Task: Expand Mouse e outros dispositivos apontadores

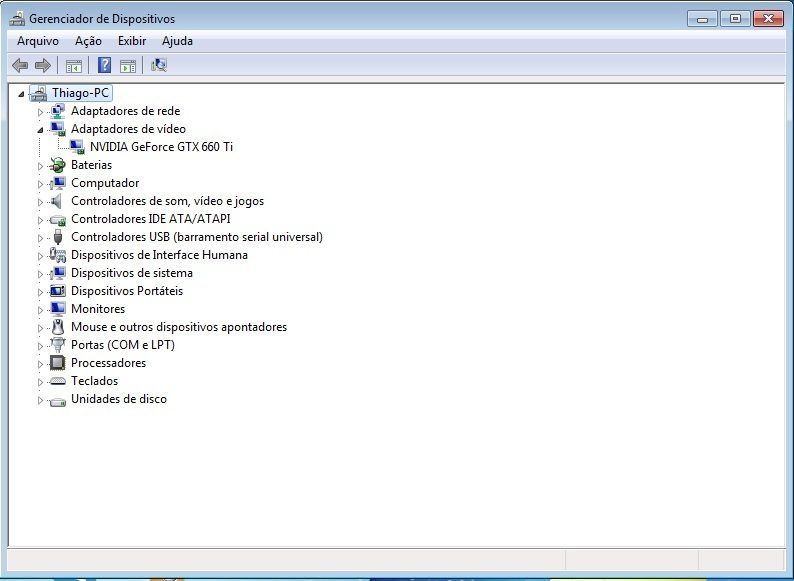Action: [x=41, y=328]
